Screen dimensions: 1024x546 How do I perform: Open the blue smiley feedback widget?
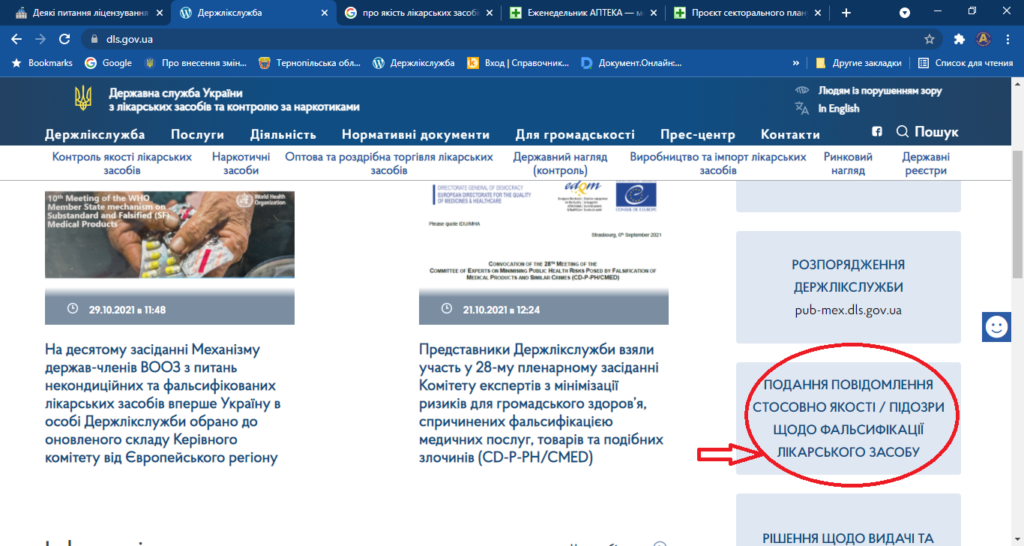pyautogui.click(x=996, y=327)
